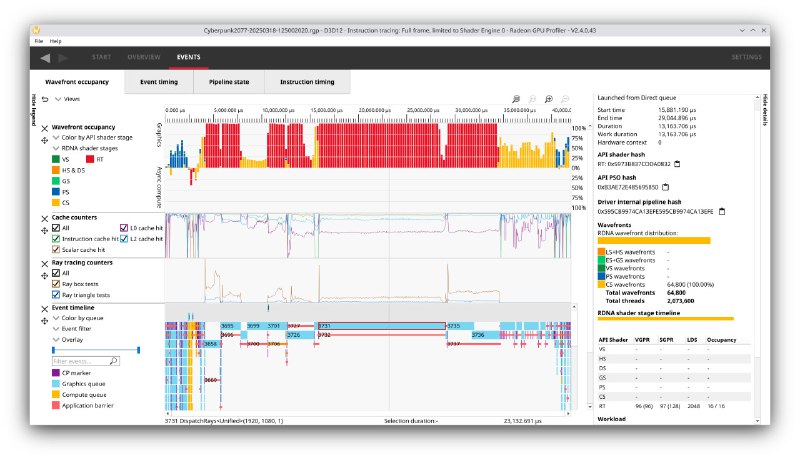Click the zoom reset magnifier icon

(532, 99)
